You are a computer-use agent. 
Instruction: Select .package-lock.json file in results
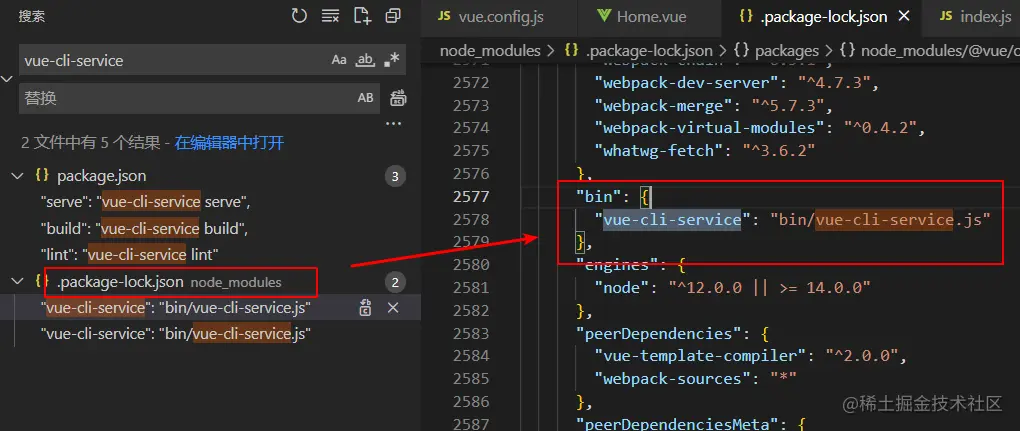pyautogui.click(x=120, y=282)
